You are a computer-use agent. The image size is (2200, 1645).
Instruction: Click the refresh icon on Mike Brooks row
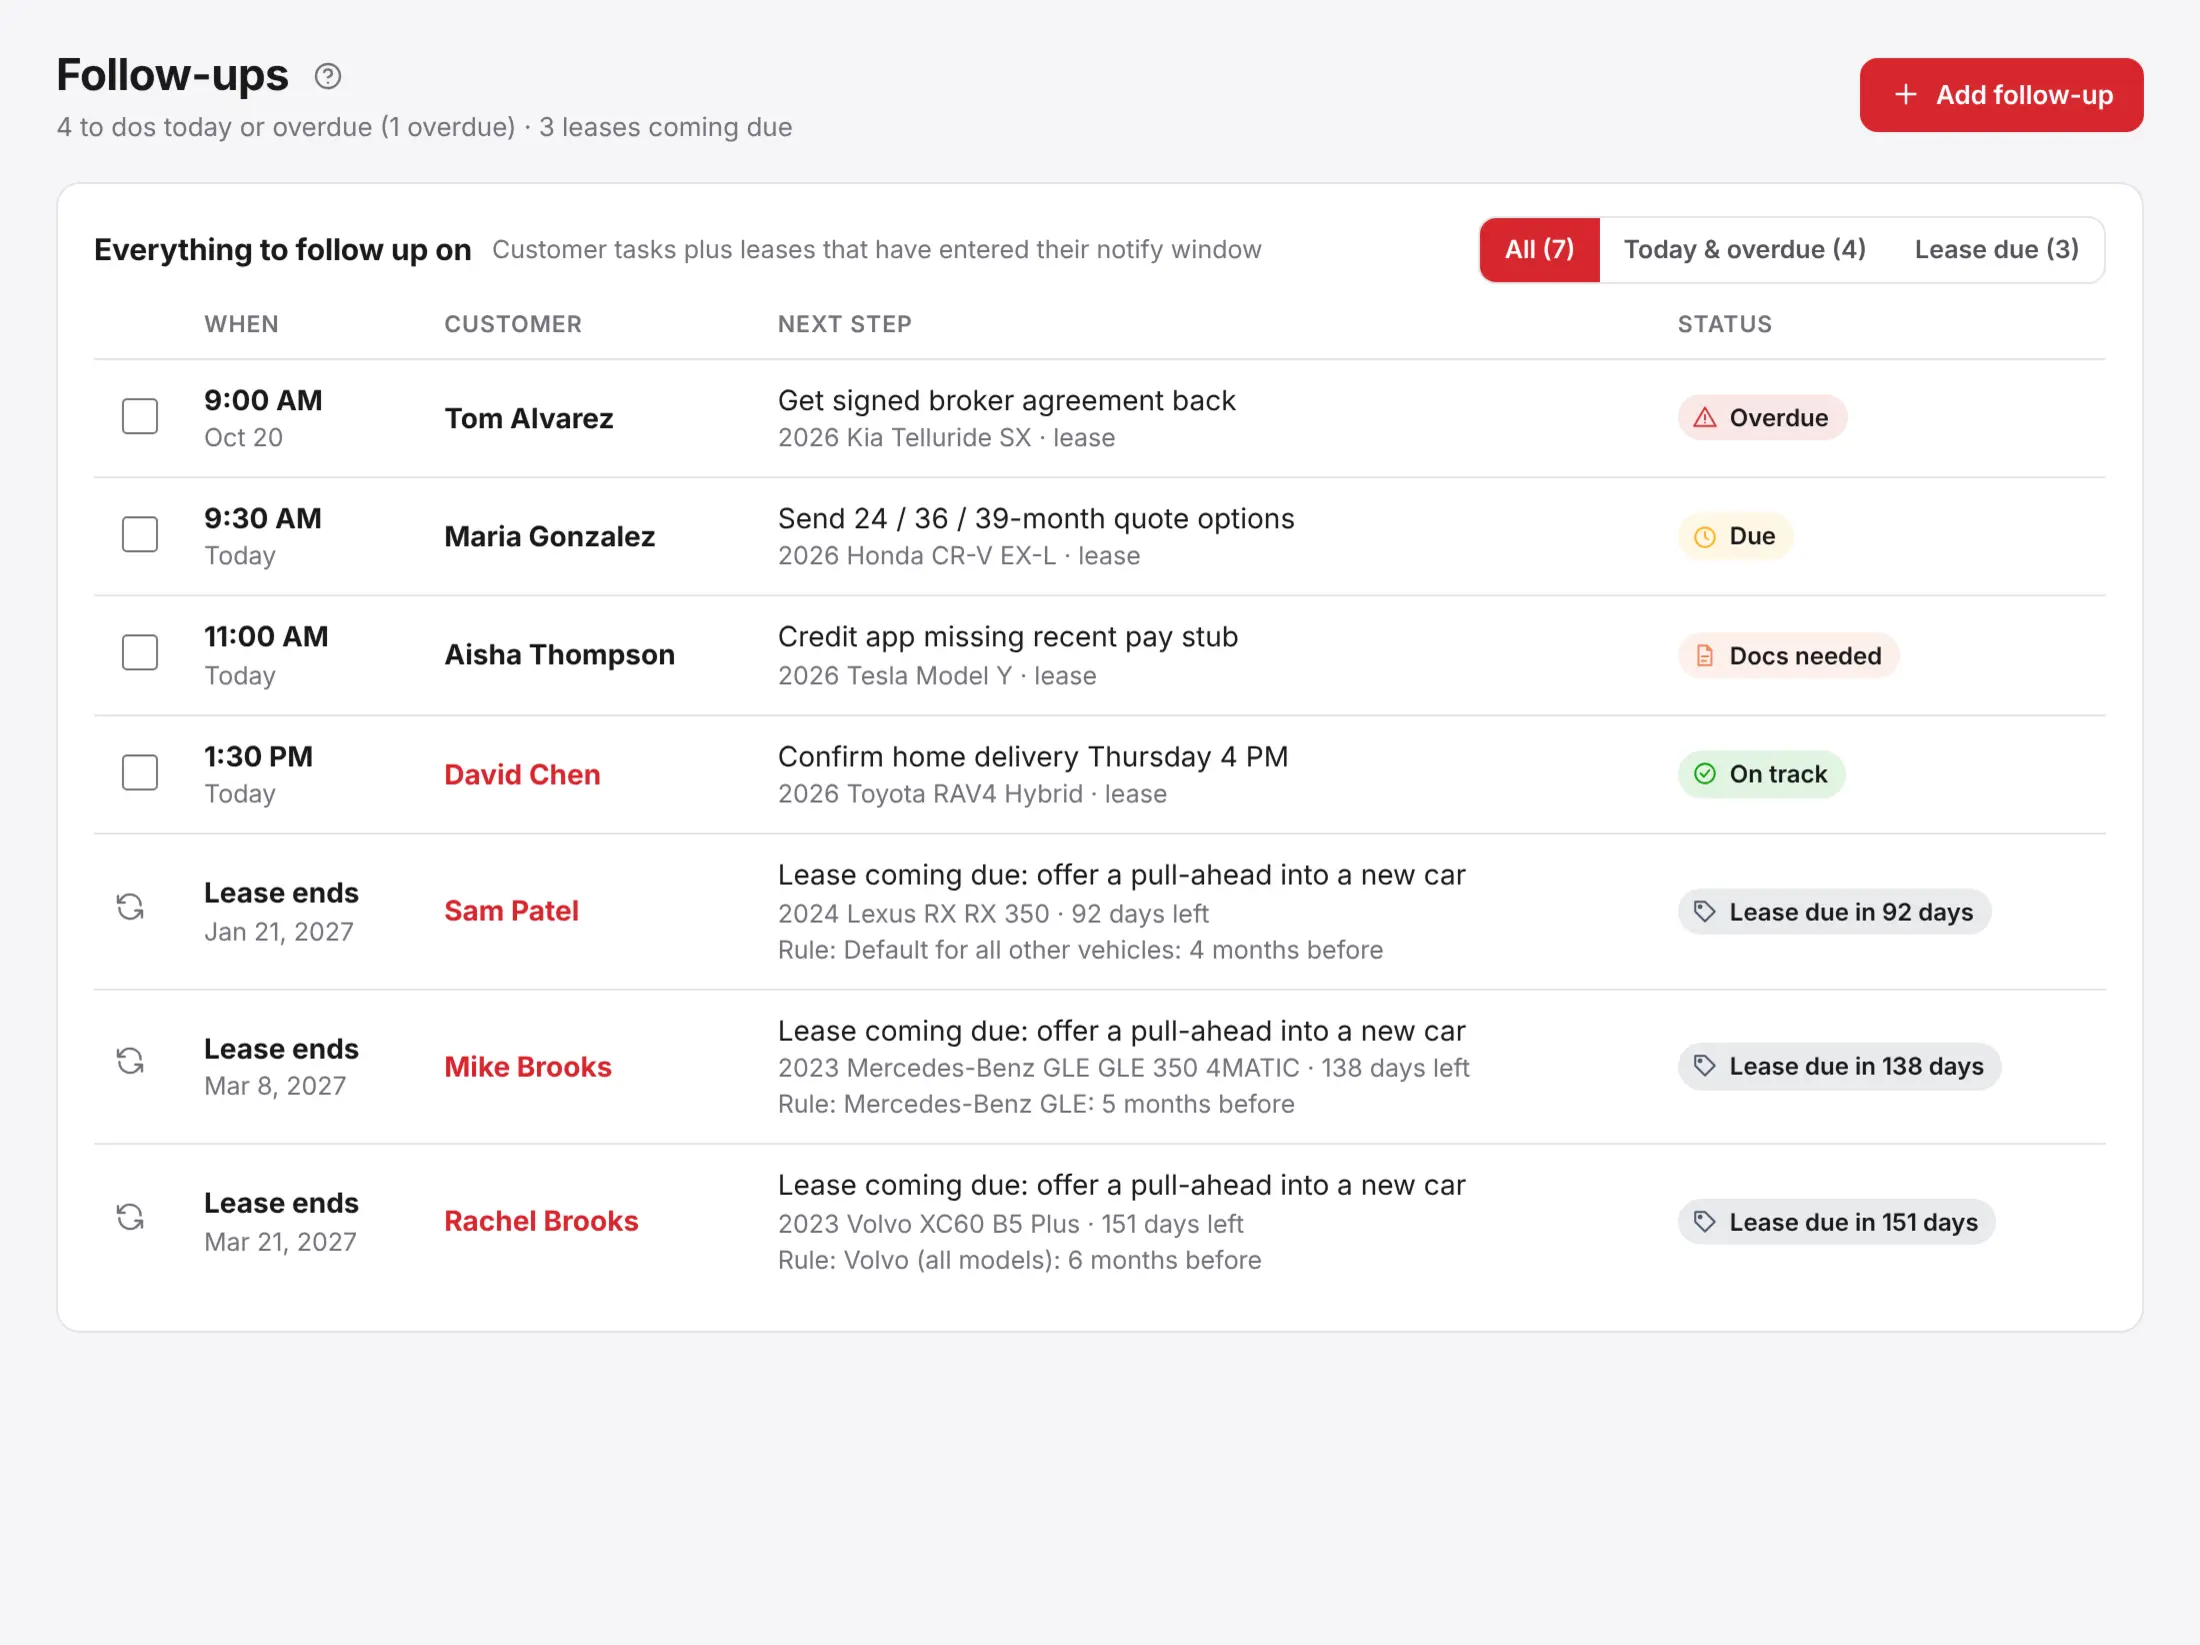coord(130,1061)
